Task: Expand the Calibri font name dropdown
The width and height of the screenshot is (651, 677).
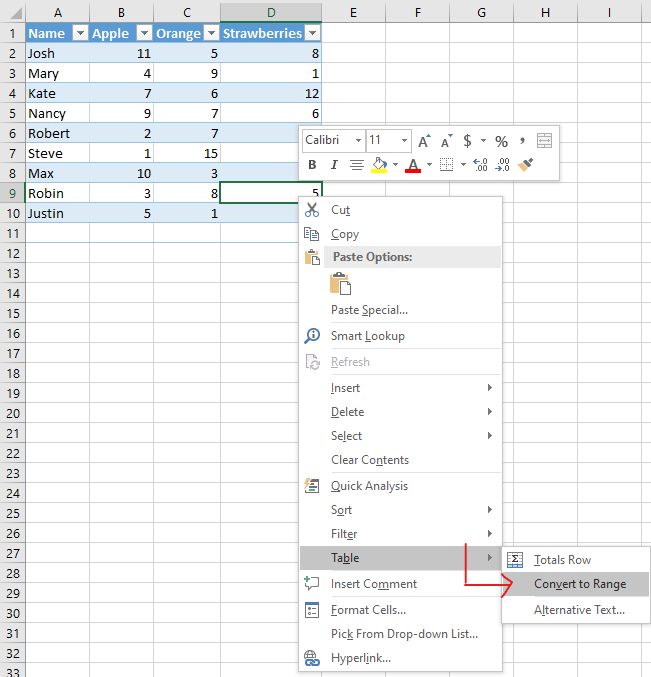Action: (x=358, y=141)
